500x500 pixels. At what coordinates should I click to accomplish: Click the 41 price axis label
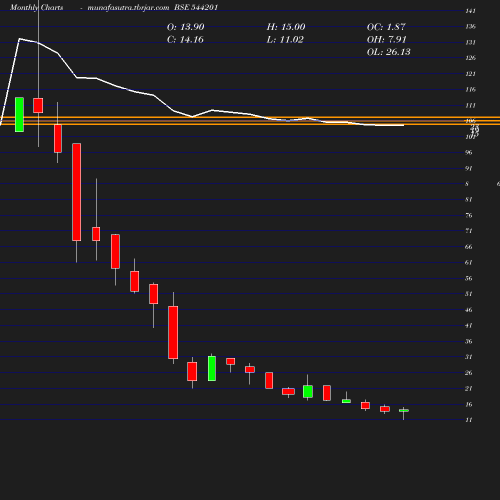click(469, 326)
